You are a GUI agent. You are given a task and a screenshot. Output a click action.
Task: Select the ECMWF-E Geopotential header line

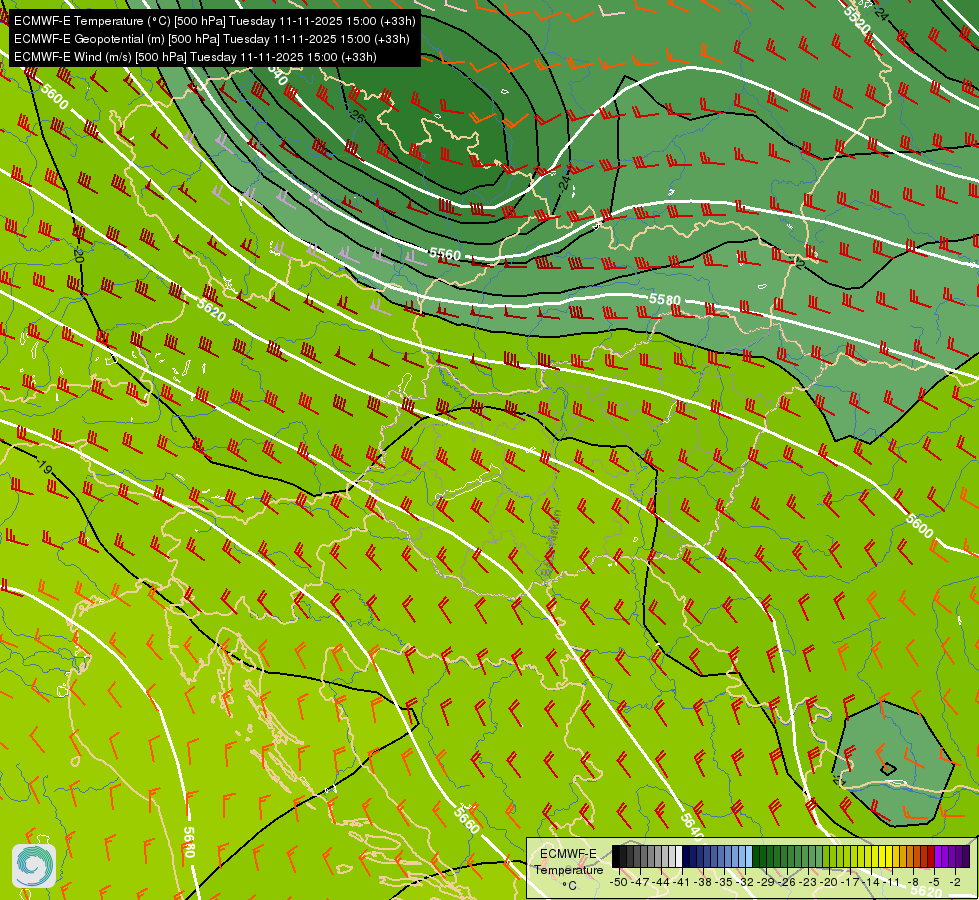tap(212, 39)
